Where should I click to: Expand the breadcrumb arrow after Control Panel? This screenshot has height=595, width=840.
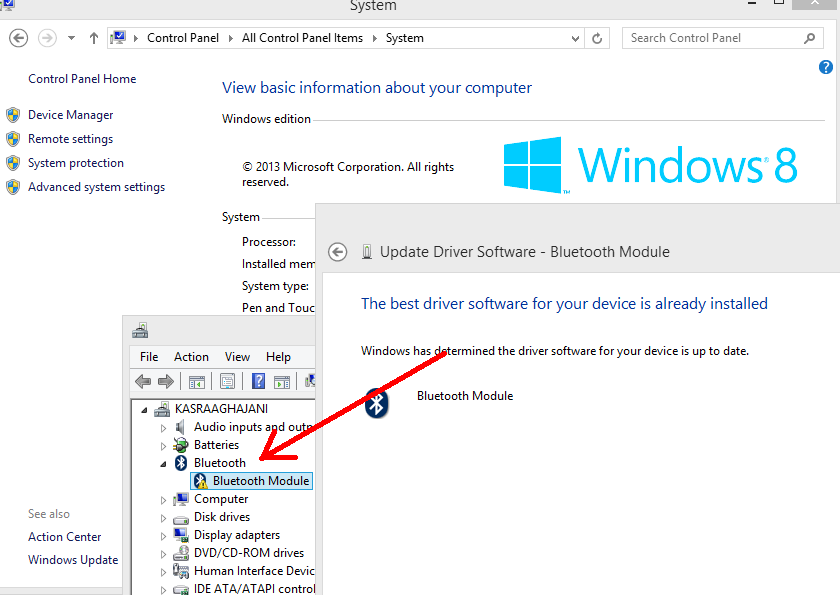[x=231, y=38]
